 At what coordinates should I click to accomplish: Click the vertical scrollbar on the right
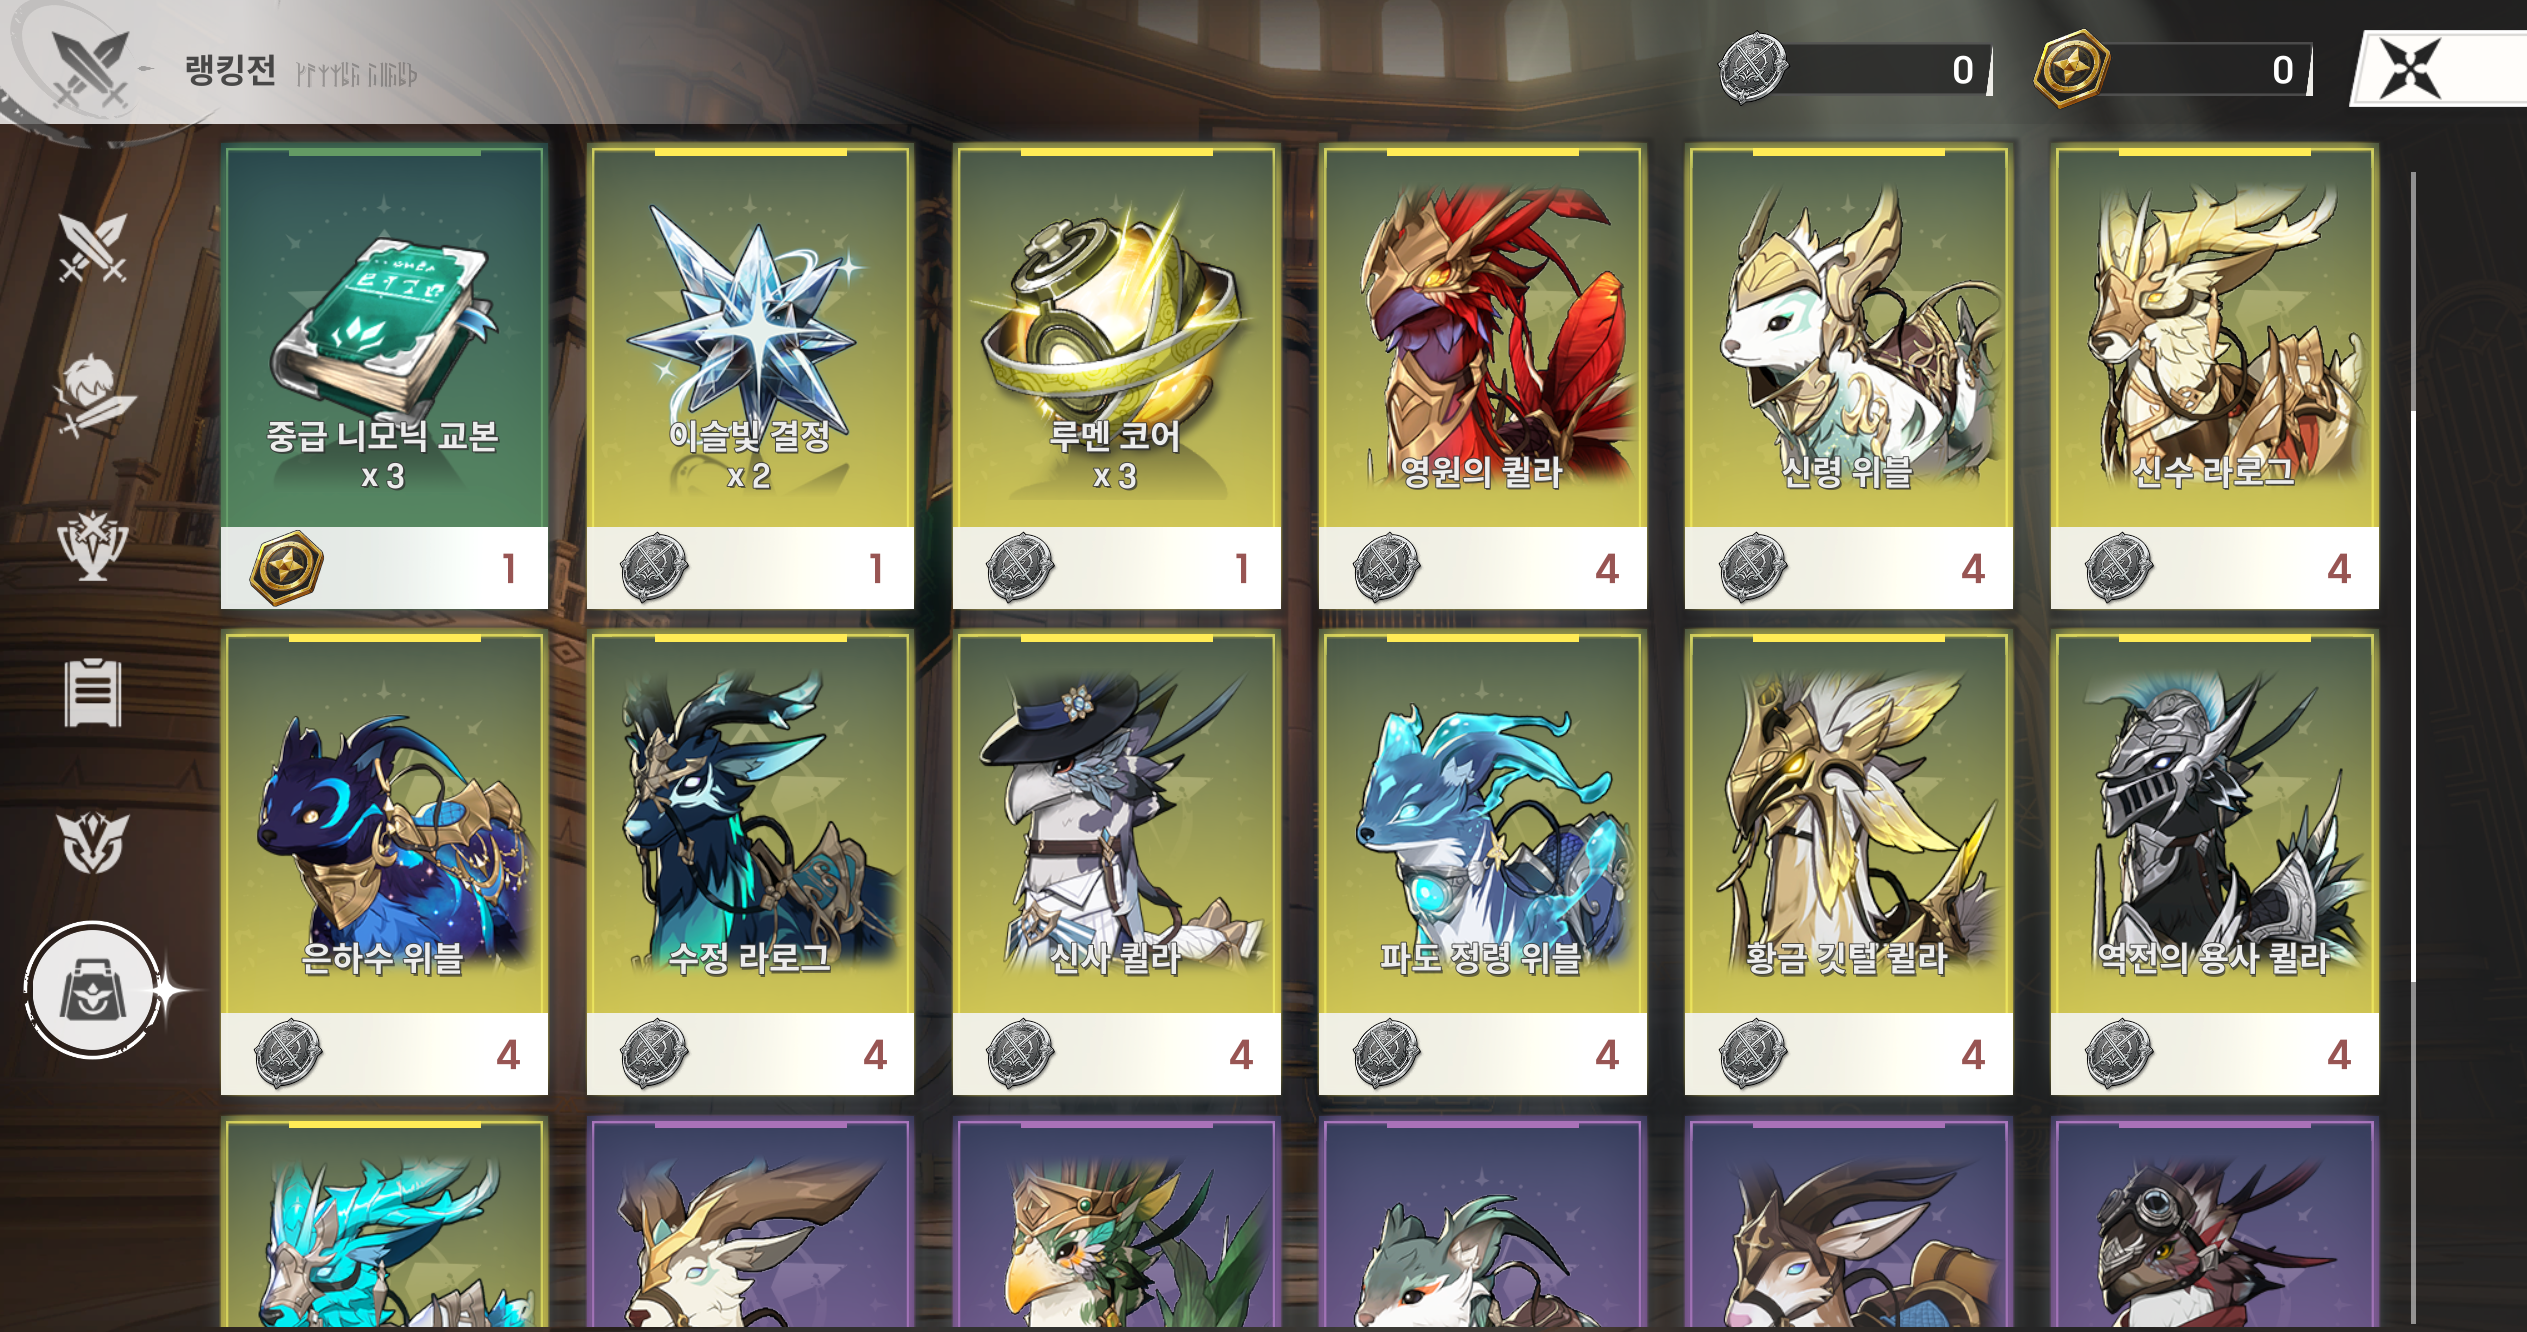[x=2413, y=695]
